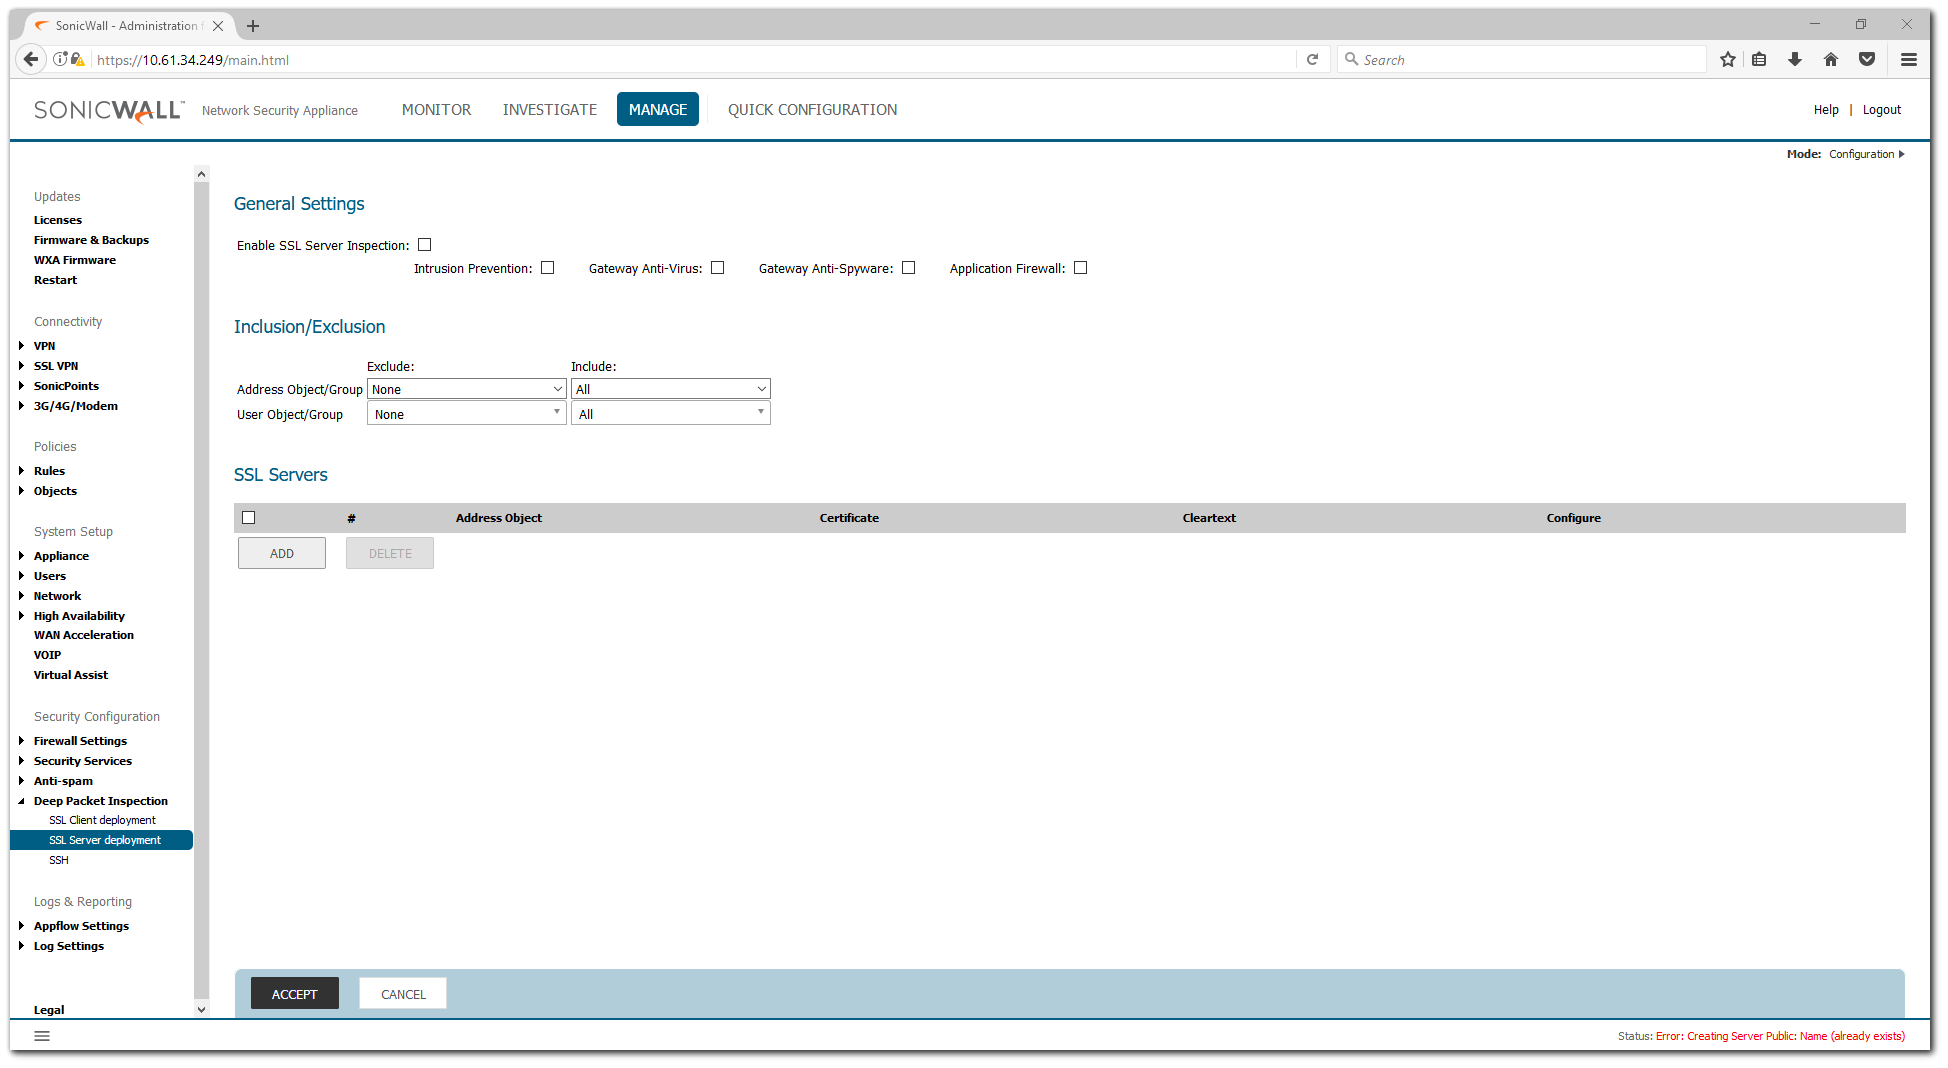Open the browser hamburger menu
1948x1068 pixels.
[1909, 60]
